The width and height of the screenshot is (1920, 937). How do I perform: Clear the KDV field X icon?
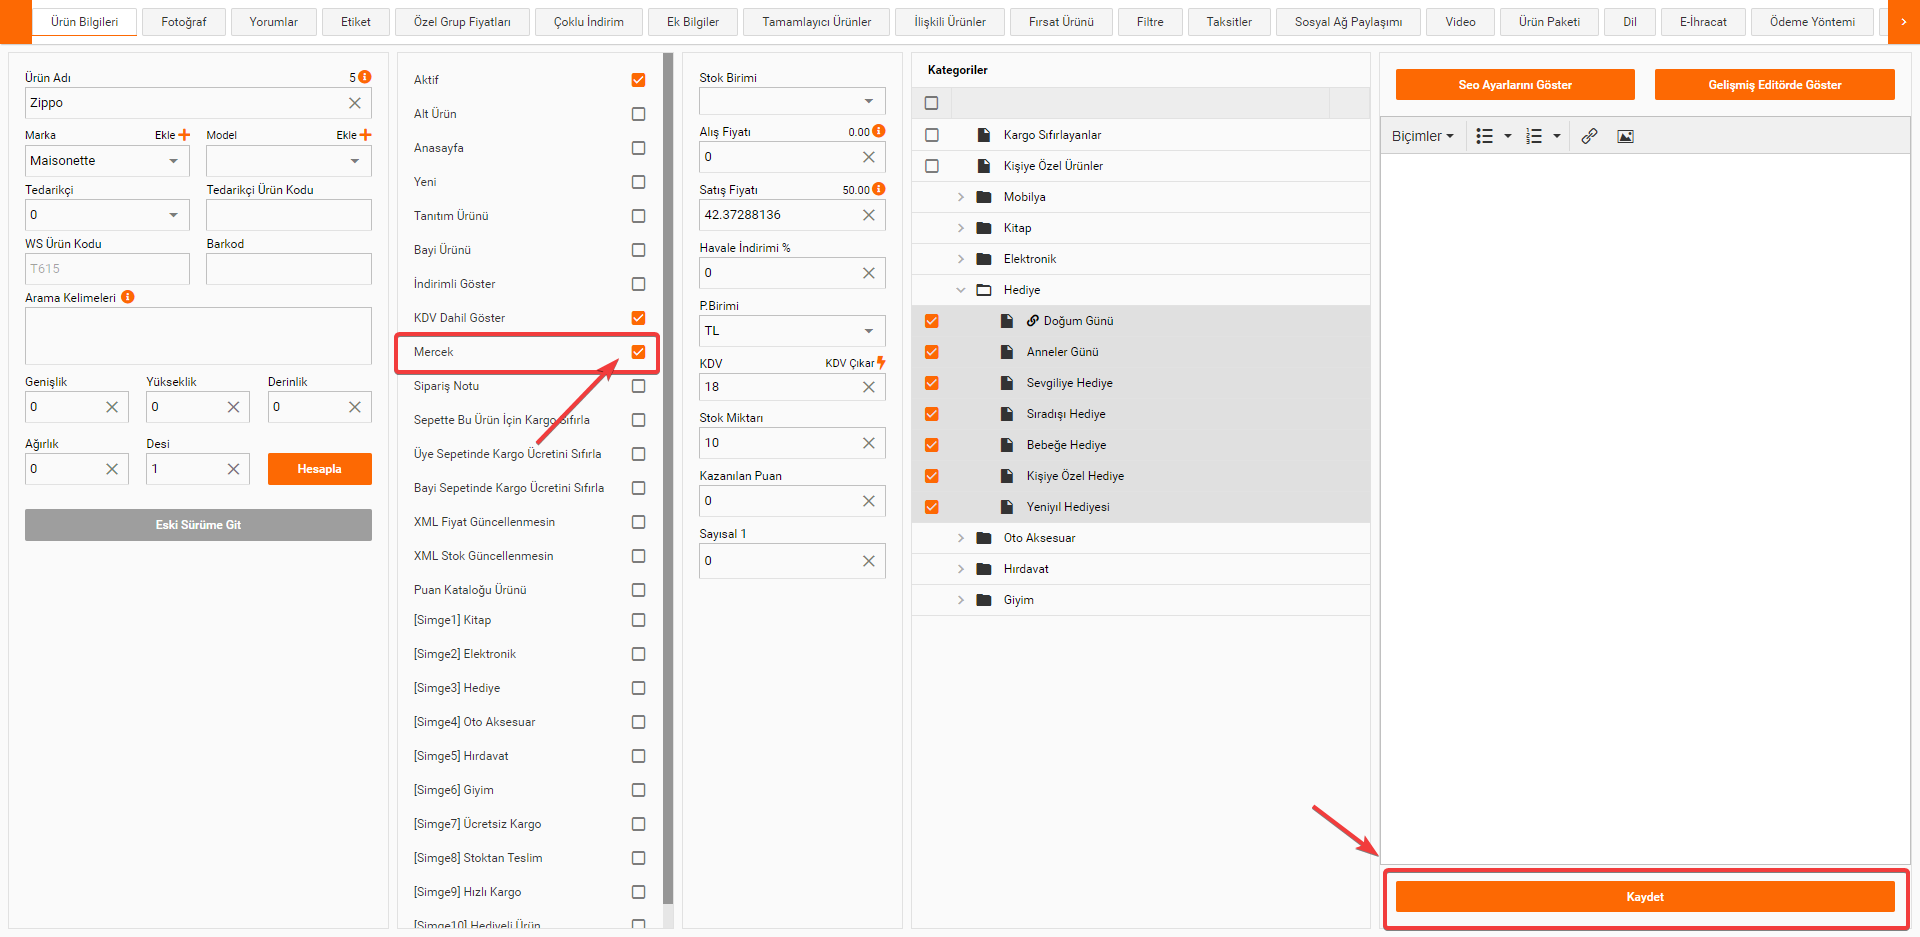point(869,387)
